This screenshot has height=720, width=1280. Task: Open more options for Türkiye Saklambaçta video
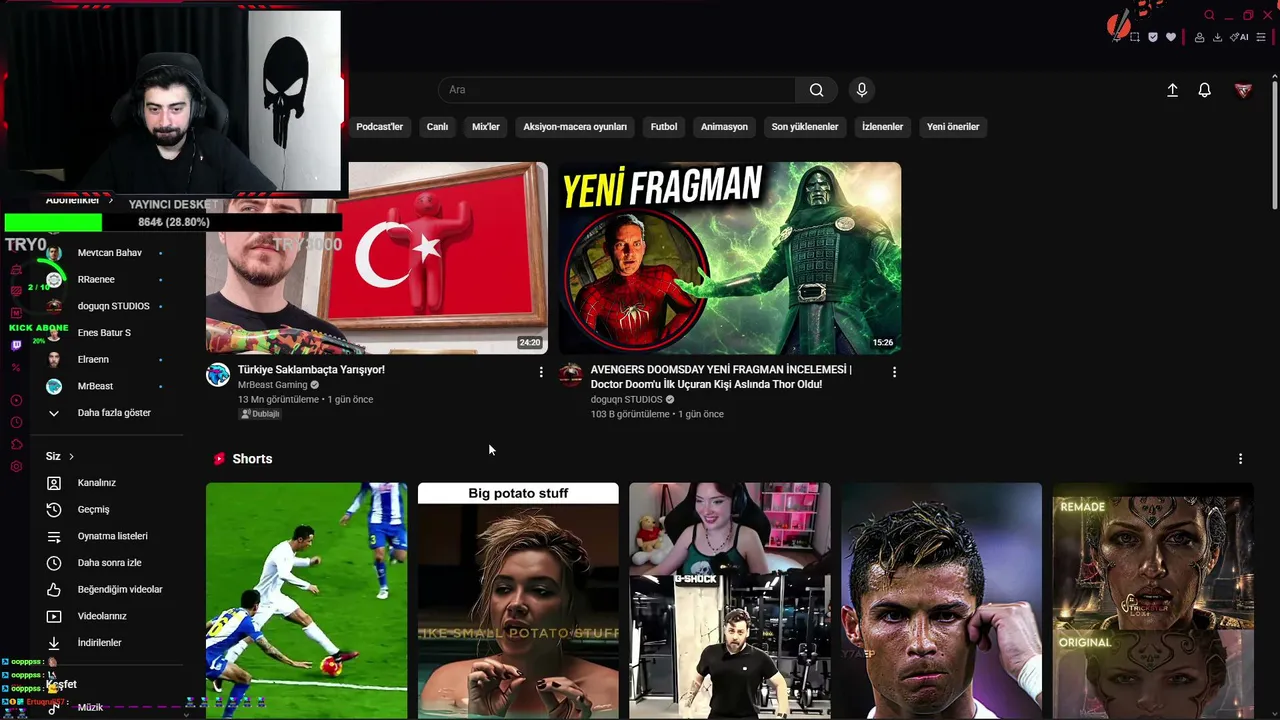(x=541, y=372)
